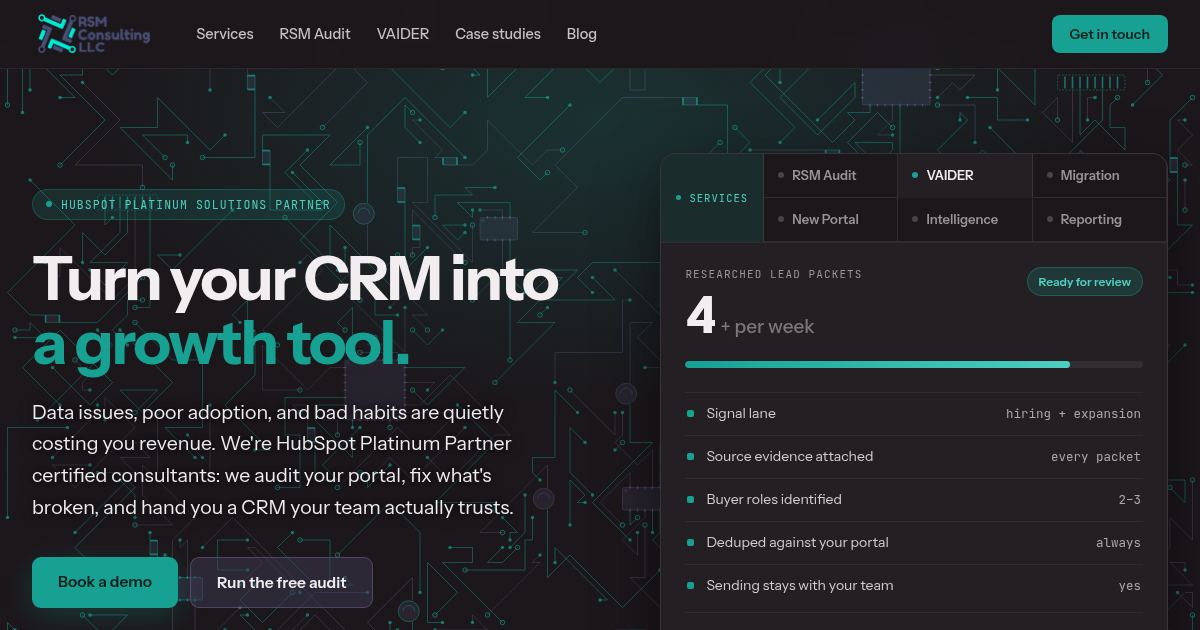Open VAIDER in the top navigation bar
1200x630 pixels.
click(403, 34)
